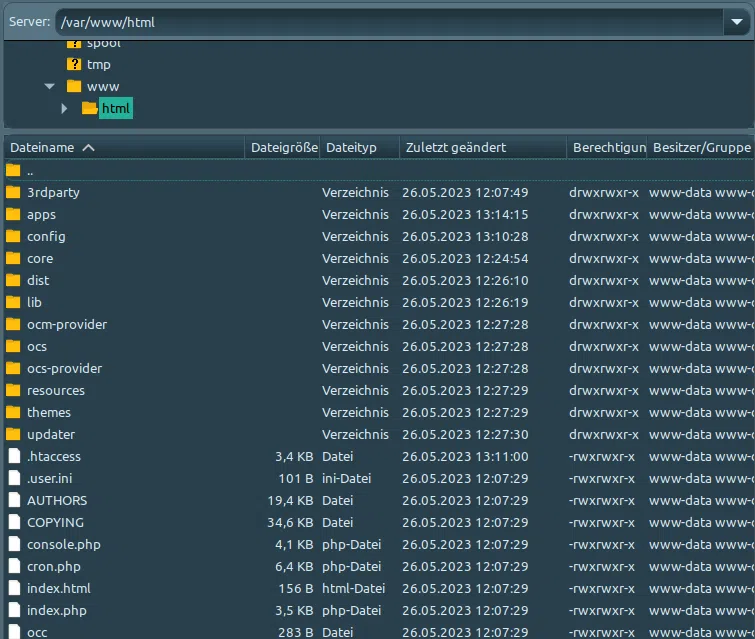Click the resources folder icon
Viewport: 755px width, 639px height.
pos(13,390)
